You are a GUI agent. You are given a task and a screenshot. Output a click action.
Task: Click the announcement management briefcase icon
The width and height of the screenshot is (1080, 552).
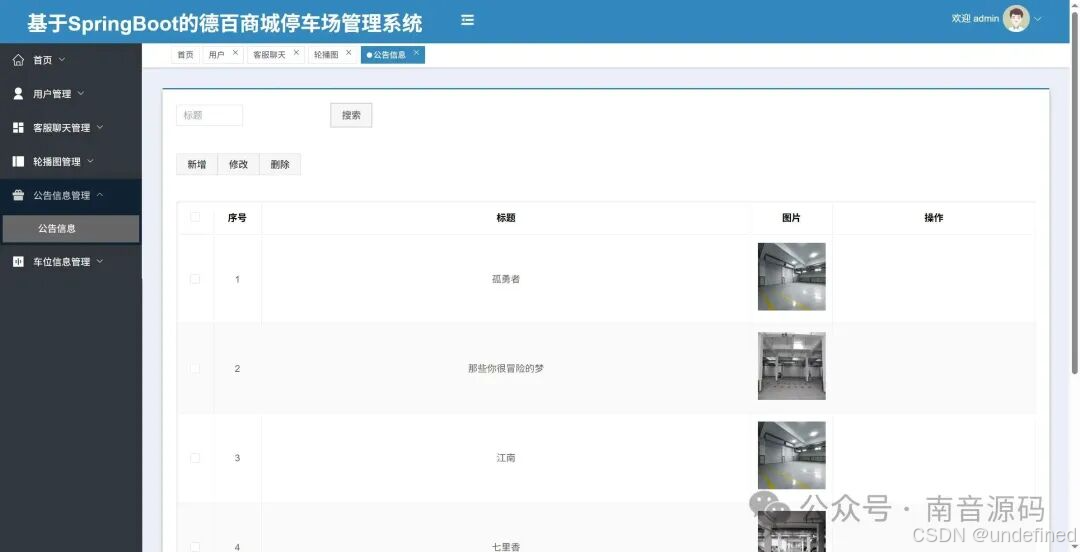[19, 195]
